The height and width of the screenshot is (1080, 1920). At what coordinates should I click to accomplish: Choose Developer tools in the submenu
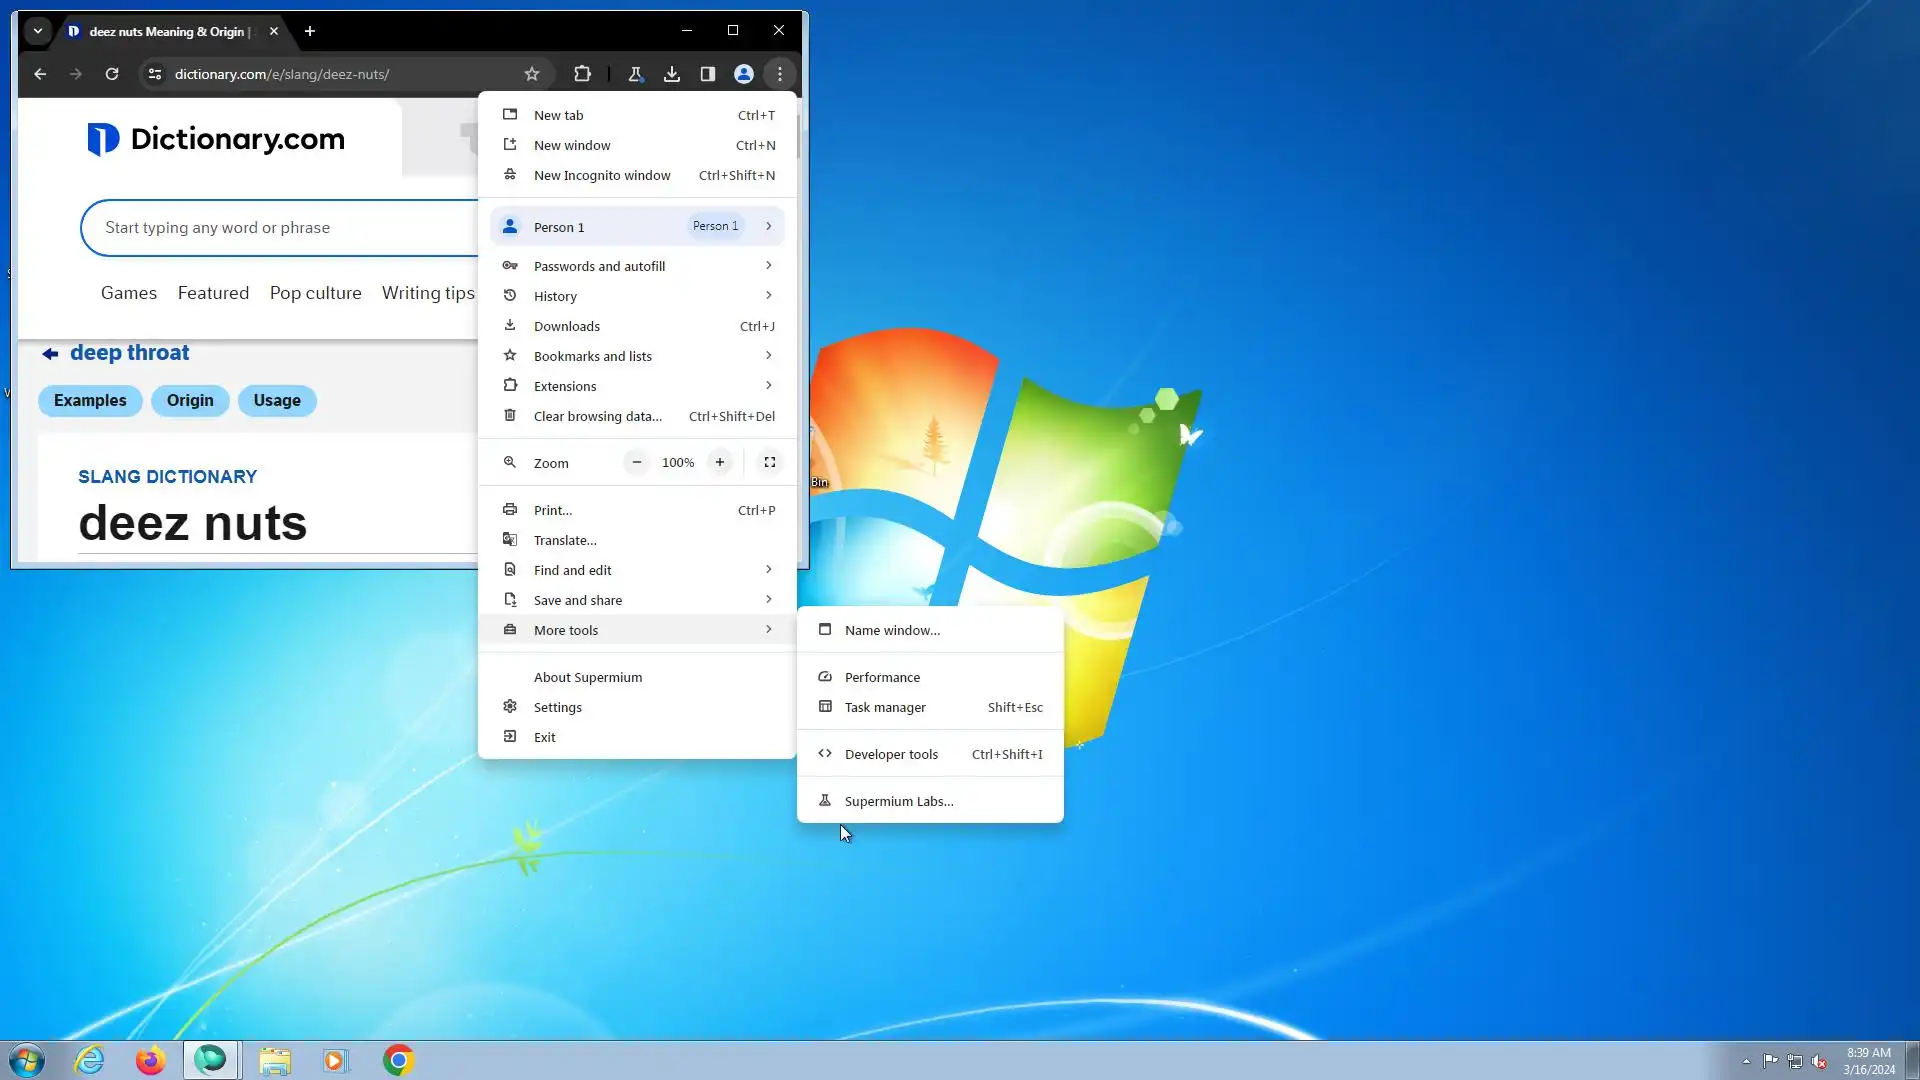tap(891, 754)
